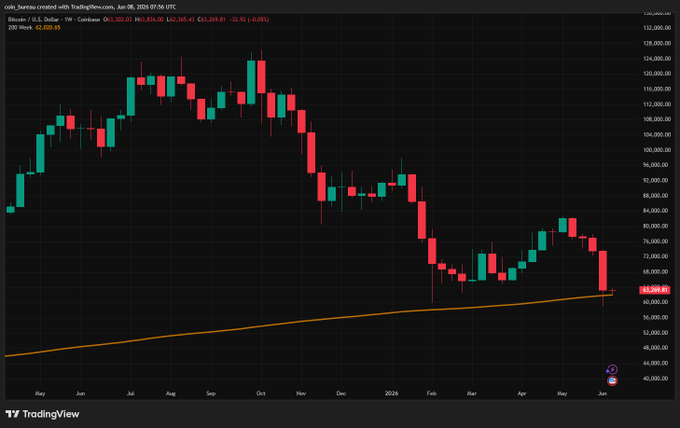Click the 100,000.00 price axis label
680x428 pixels.
(657, 150)
